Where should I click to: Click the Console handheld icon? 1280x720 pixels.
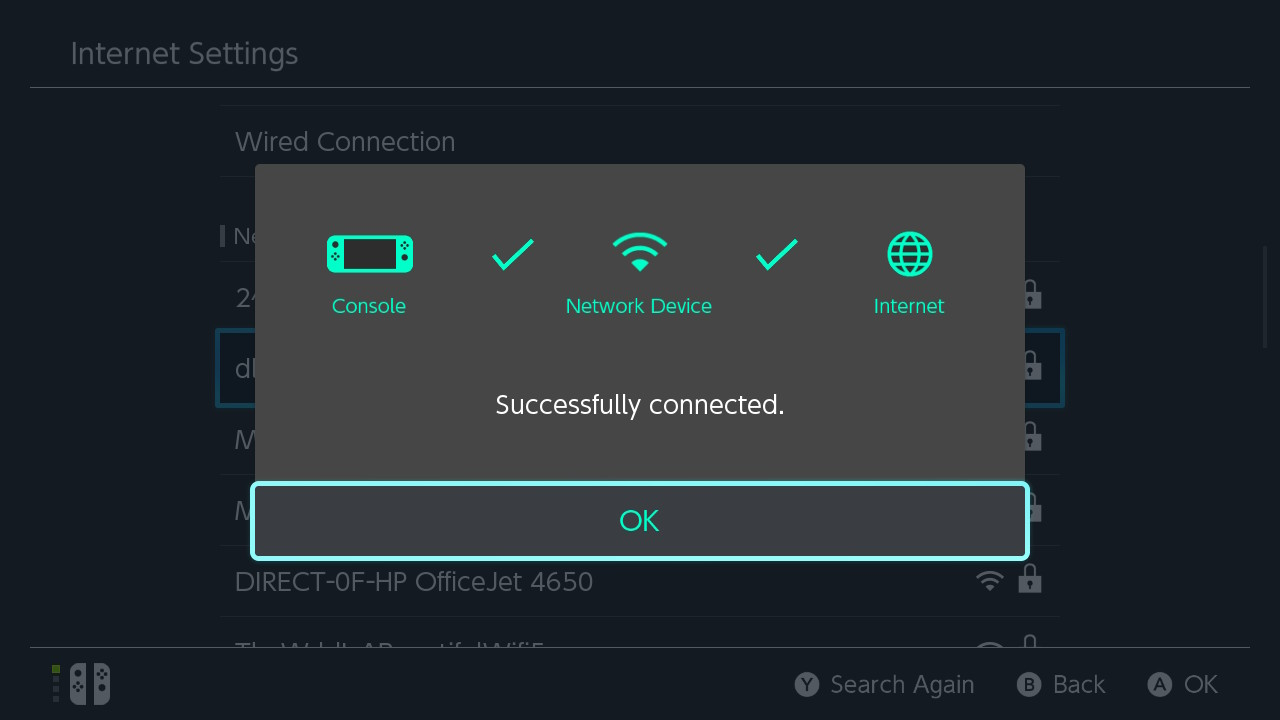point(370,254)
